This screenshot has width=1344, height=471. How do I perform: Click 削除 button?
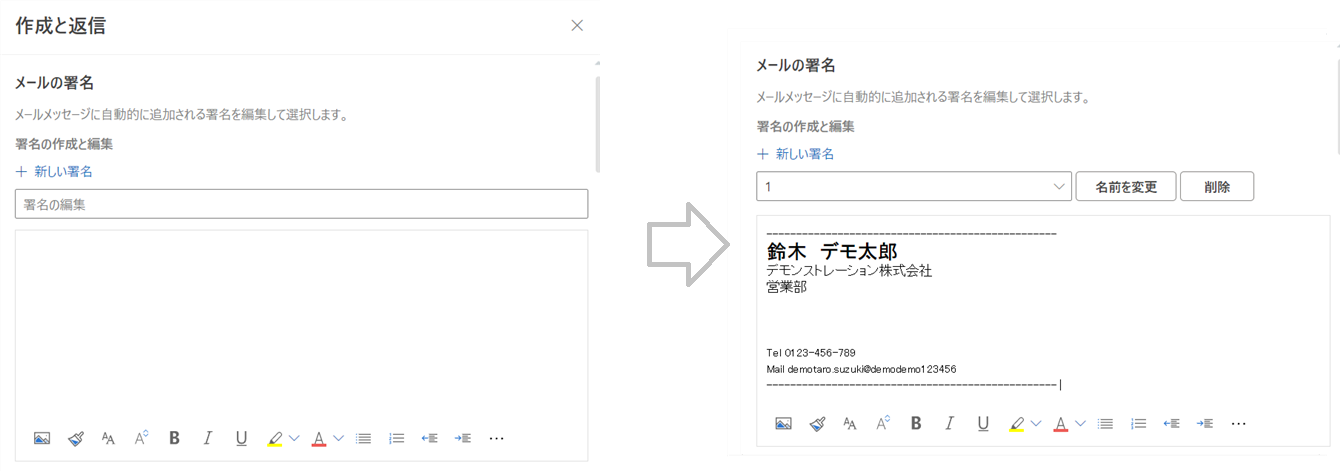1217,186
